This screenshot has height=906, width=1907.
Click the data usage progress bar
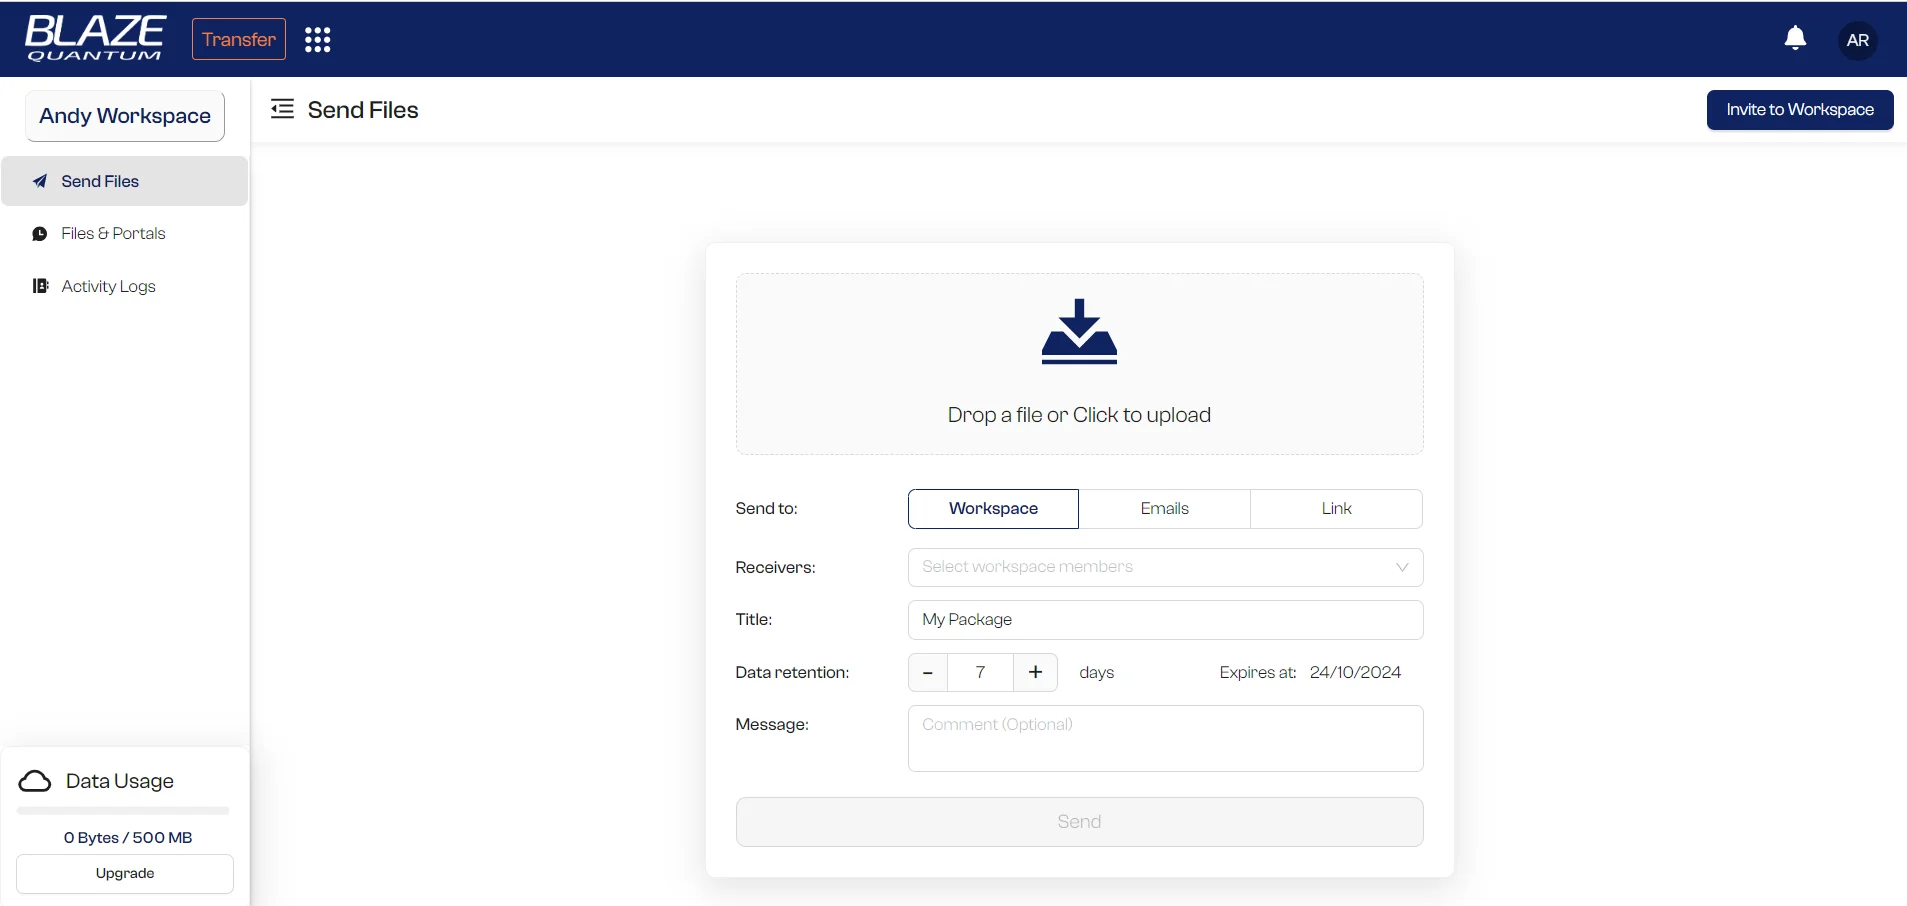(x=122, y=811)
